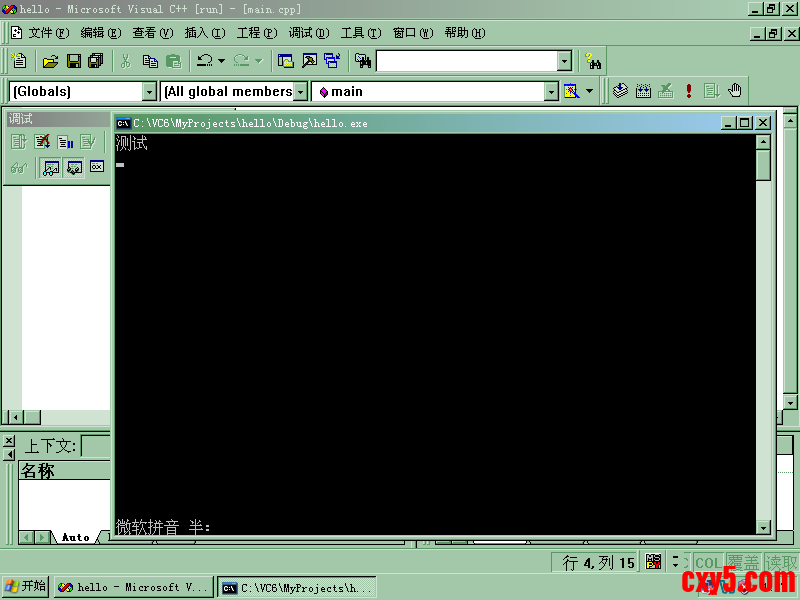
Task: Click the Cut scissors icon
Action: point(126,61)
